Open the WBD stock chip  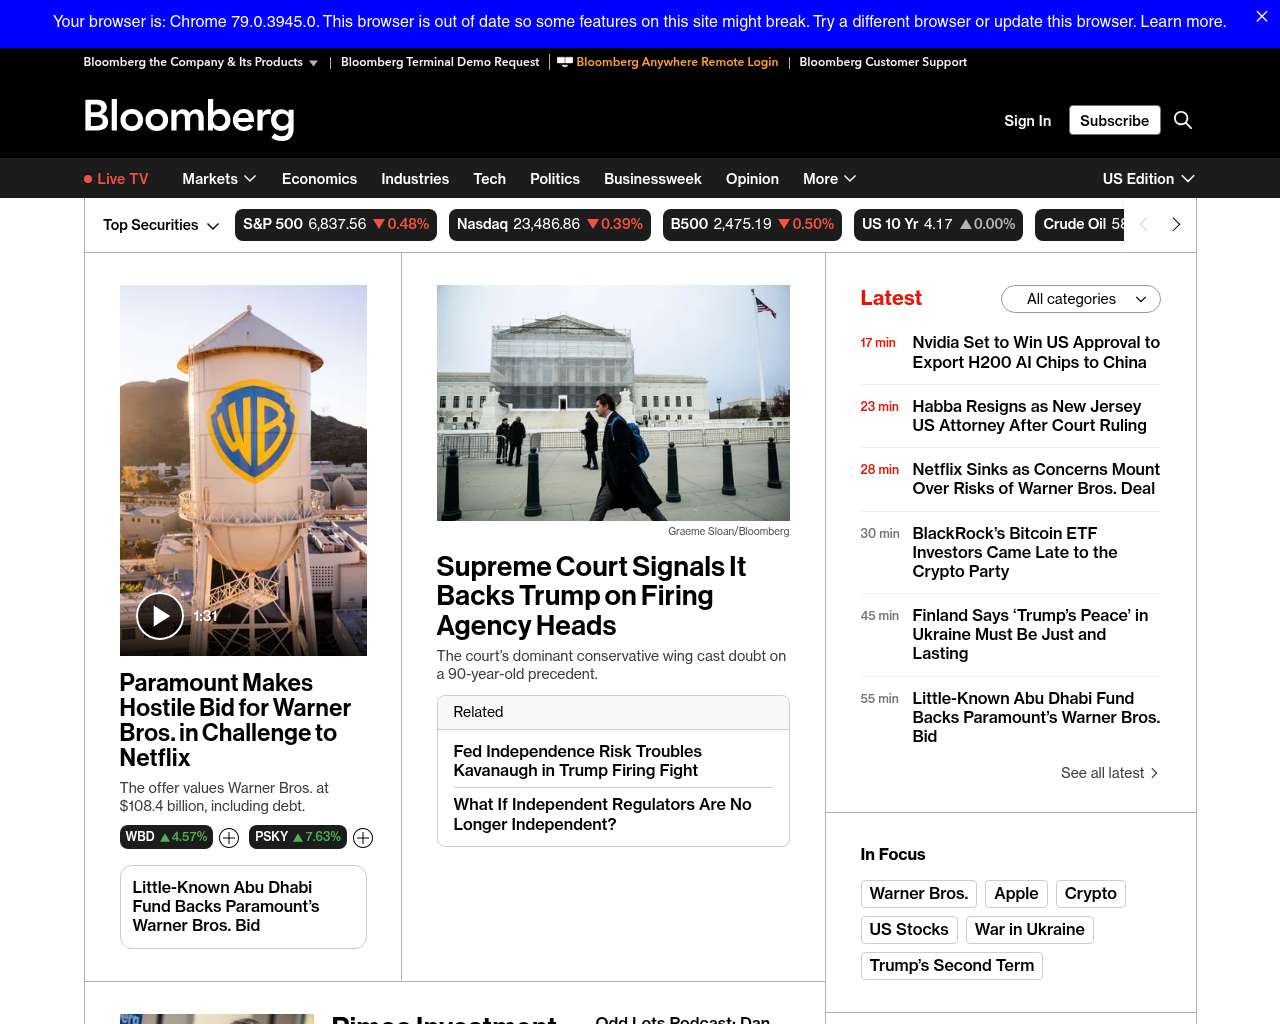(x=166, y=837)
